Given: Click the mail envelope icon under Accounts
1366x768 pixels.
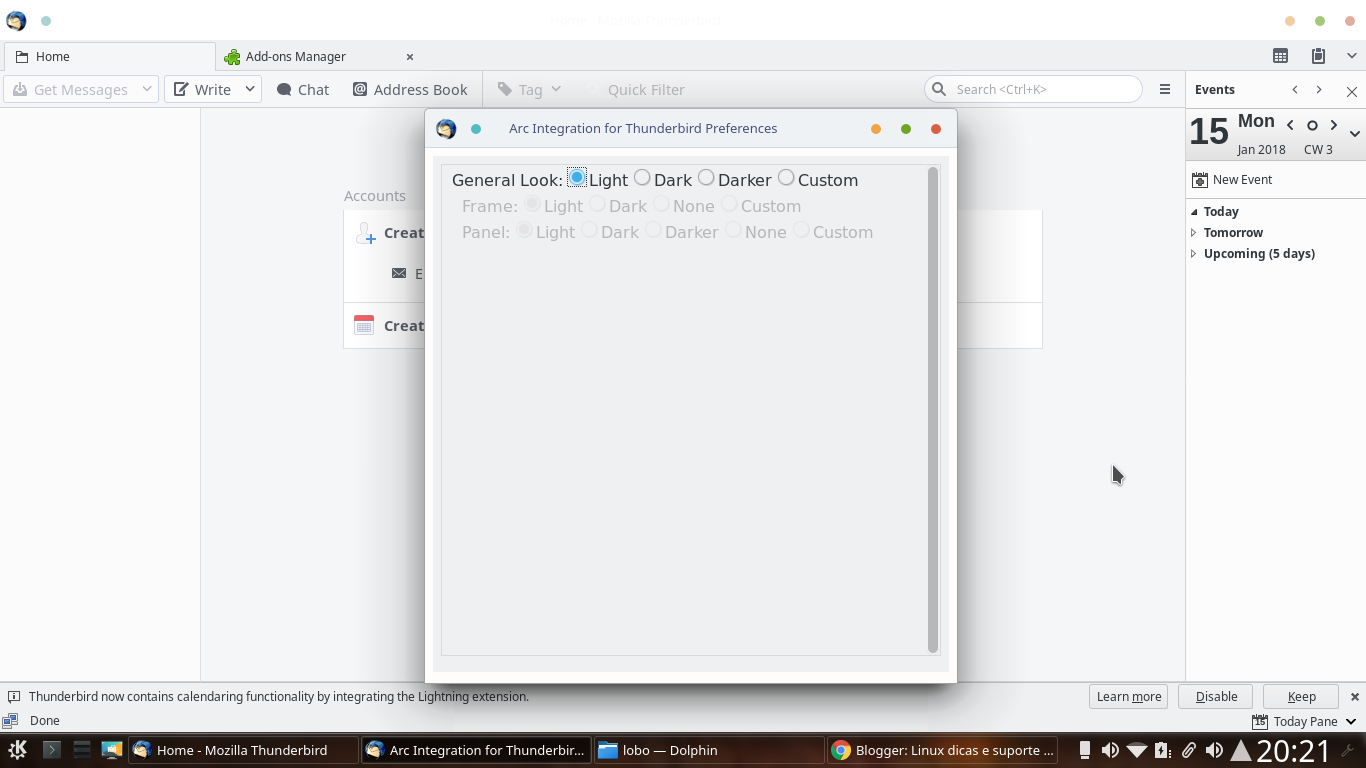Looking at the screenshot, I should click(399, 273).
